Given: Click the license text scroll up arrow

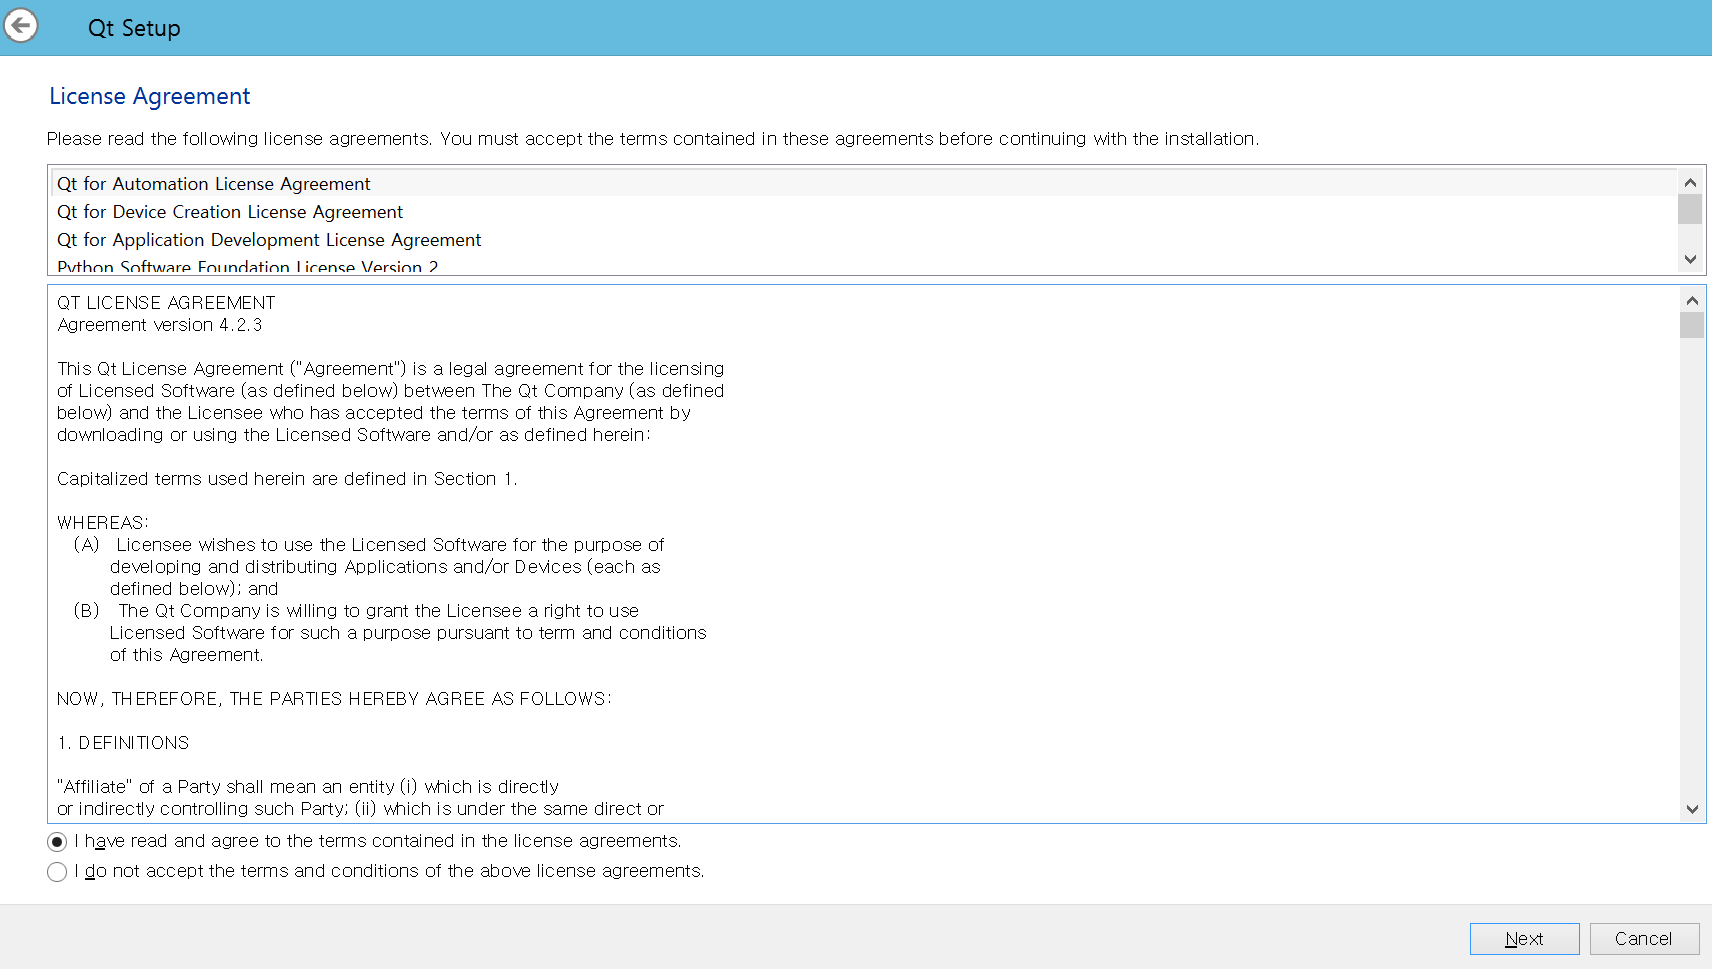Looking at the screenshot, I should (1692, 300).
